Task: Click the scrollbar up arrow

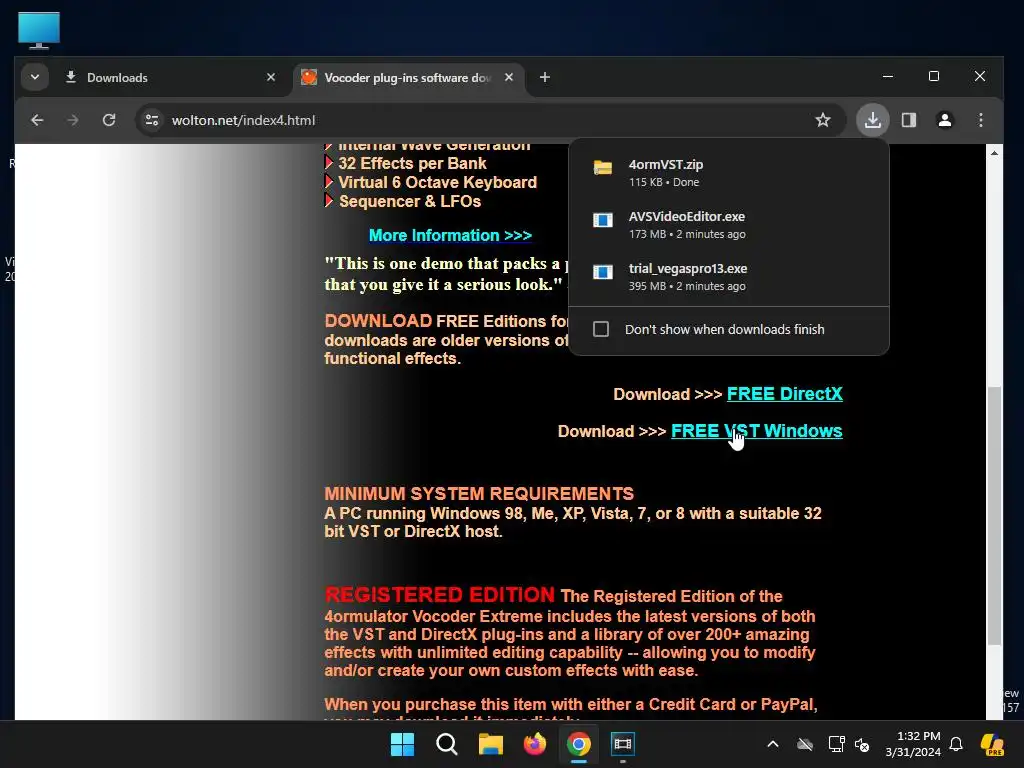Action: point(994,153)
